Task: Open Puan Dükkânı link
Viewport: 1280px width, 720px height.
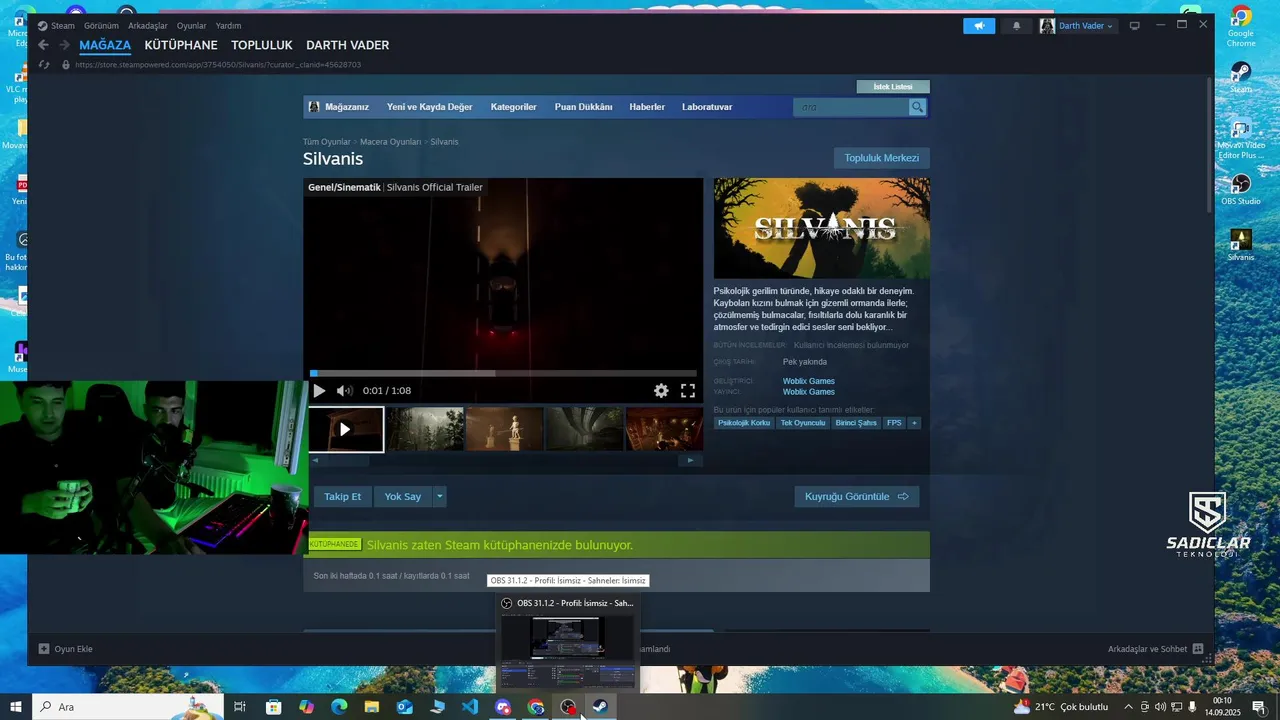Action: [x=583, y=107]
